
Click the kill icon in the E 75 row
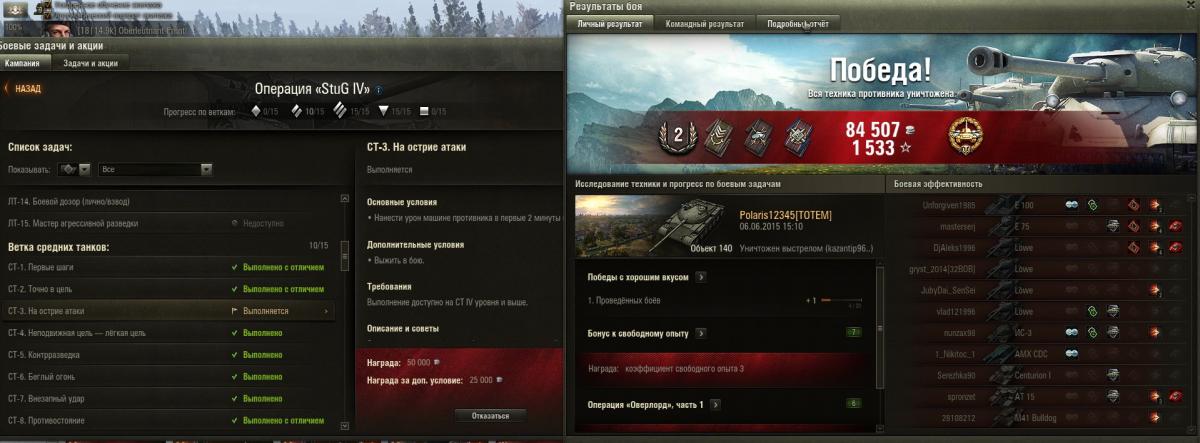(x=1177, y=226)
